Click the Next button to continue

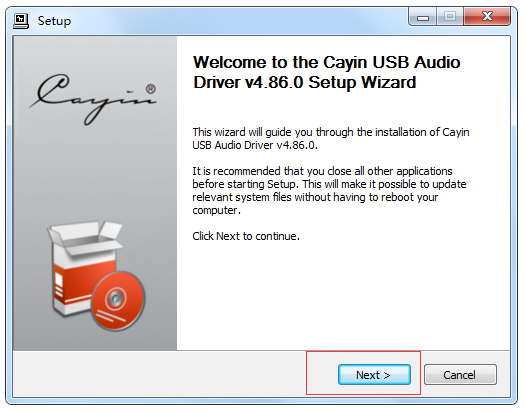pyautogui.click(x=374, y=375)
